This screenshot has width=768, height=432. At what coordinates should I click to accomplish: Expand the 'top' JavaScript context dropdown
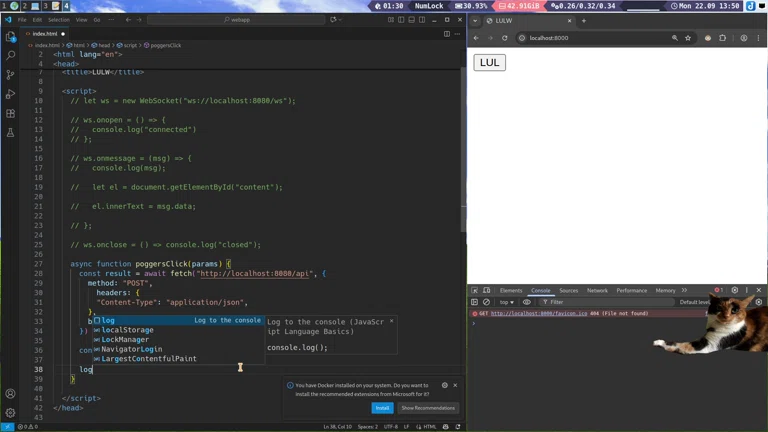[507, 301]
